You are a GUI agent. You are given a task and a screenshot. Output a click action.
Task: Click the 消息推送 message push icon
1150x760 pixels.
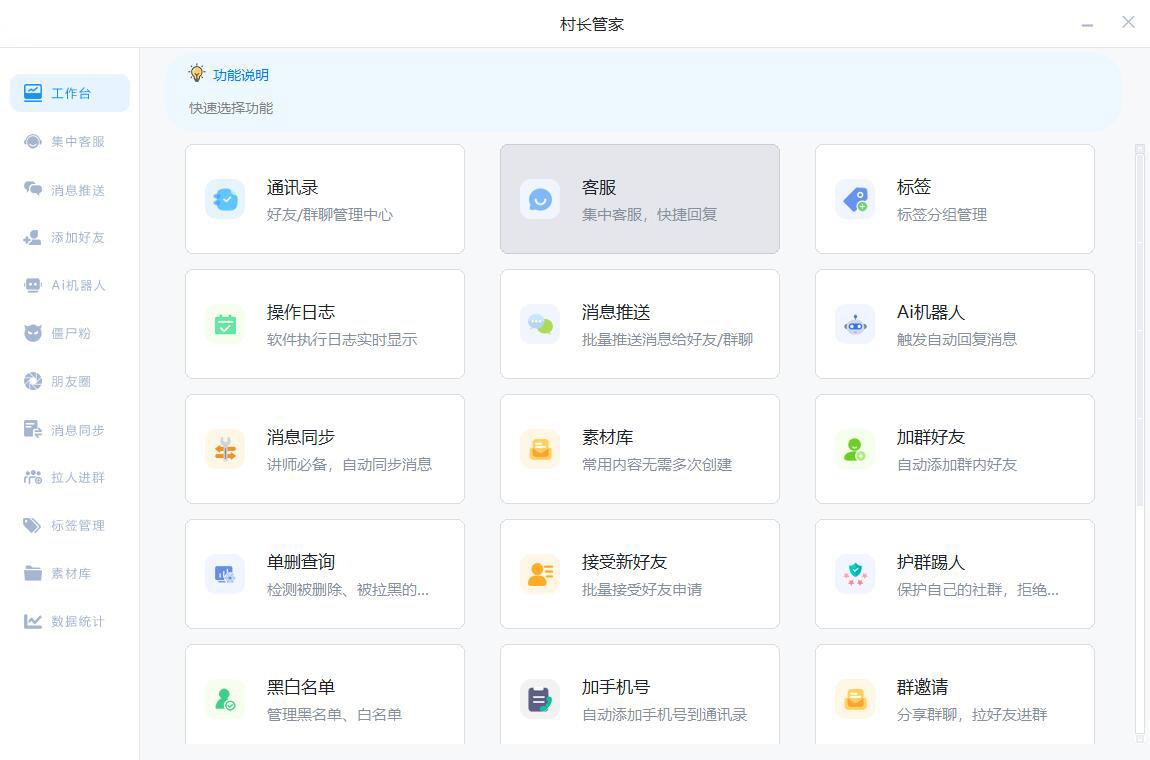click(x=540, y=324)
